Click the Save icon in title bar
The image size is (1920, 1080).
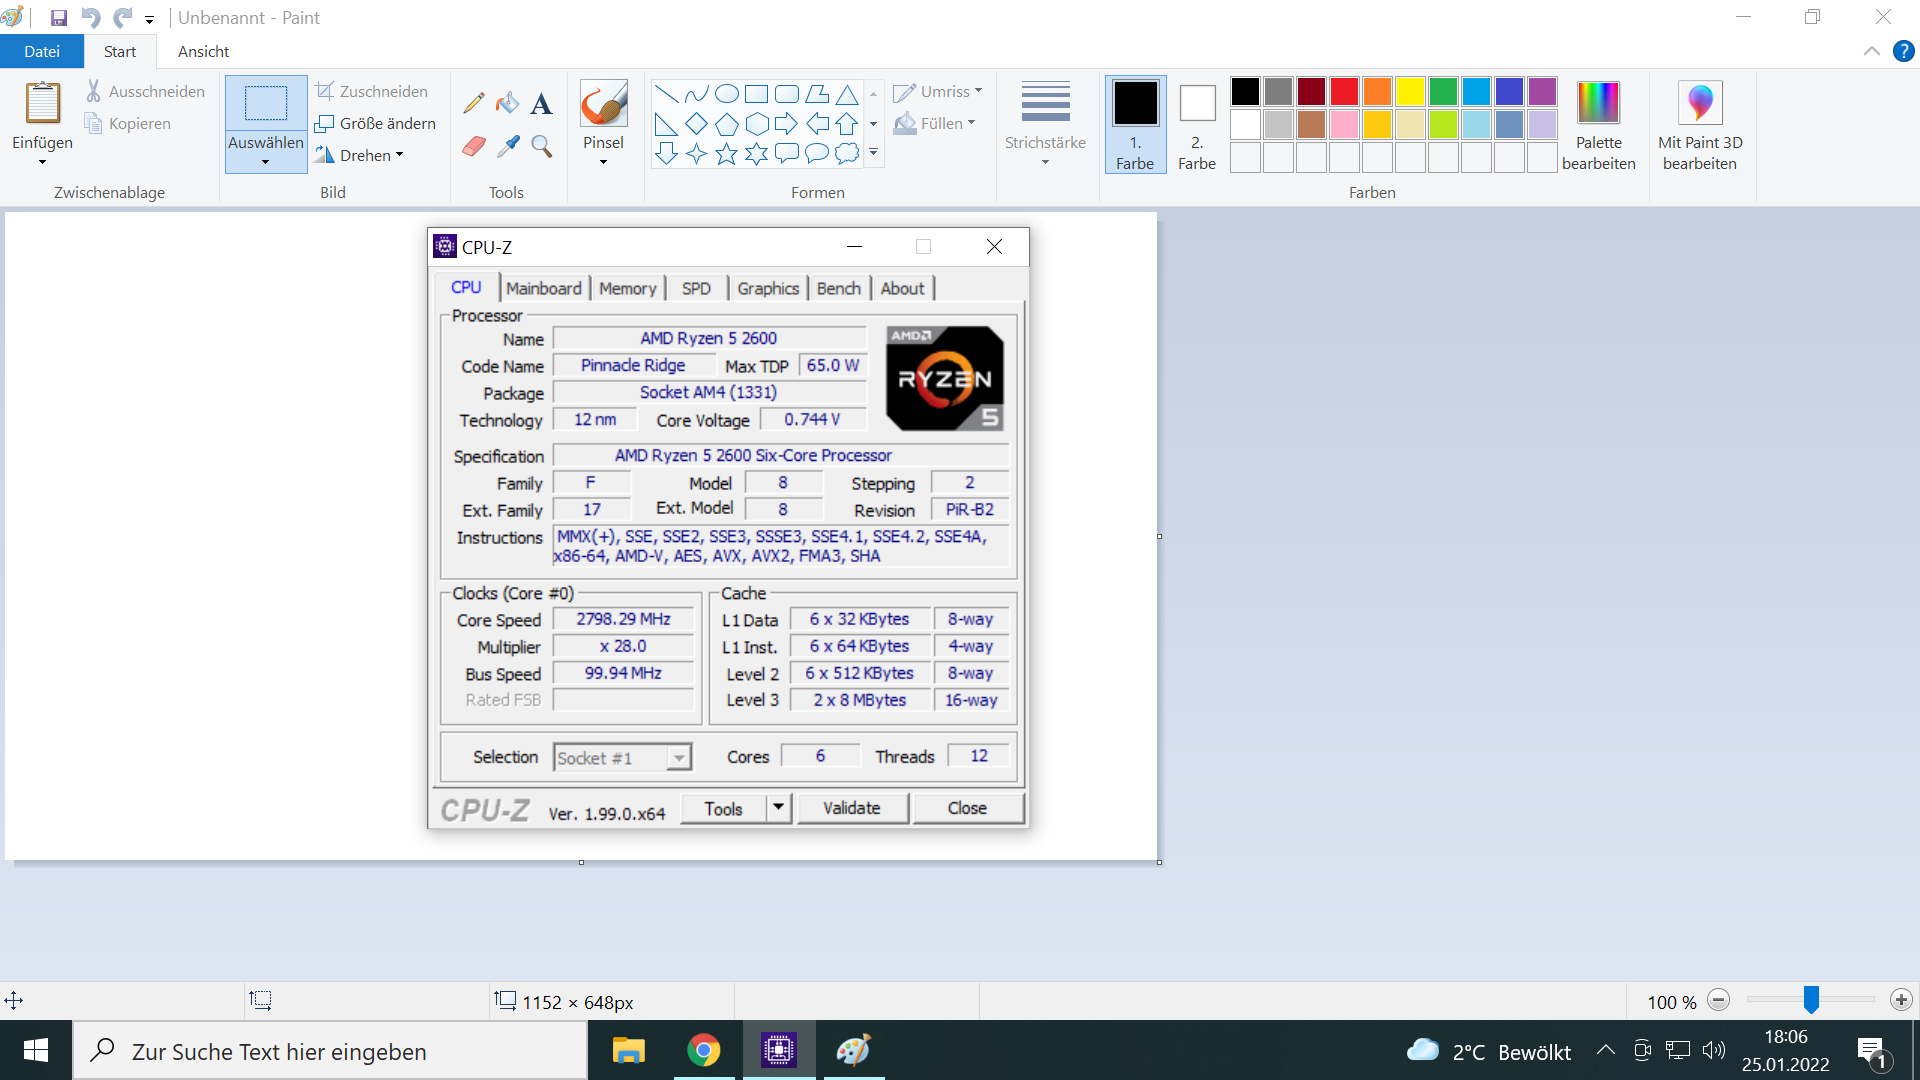[58, 18]
